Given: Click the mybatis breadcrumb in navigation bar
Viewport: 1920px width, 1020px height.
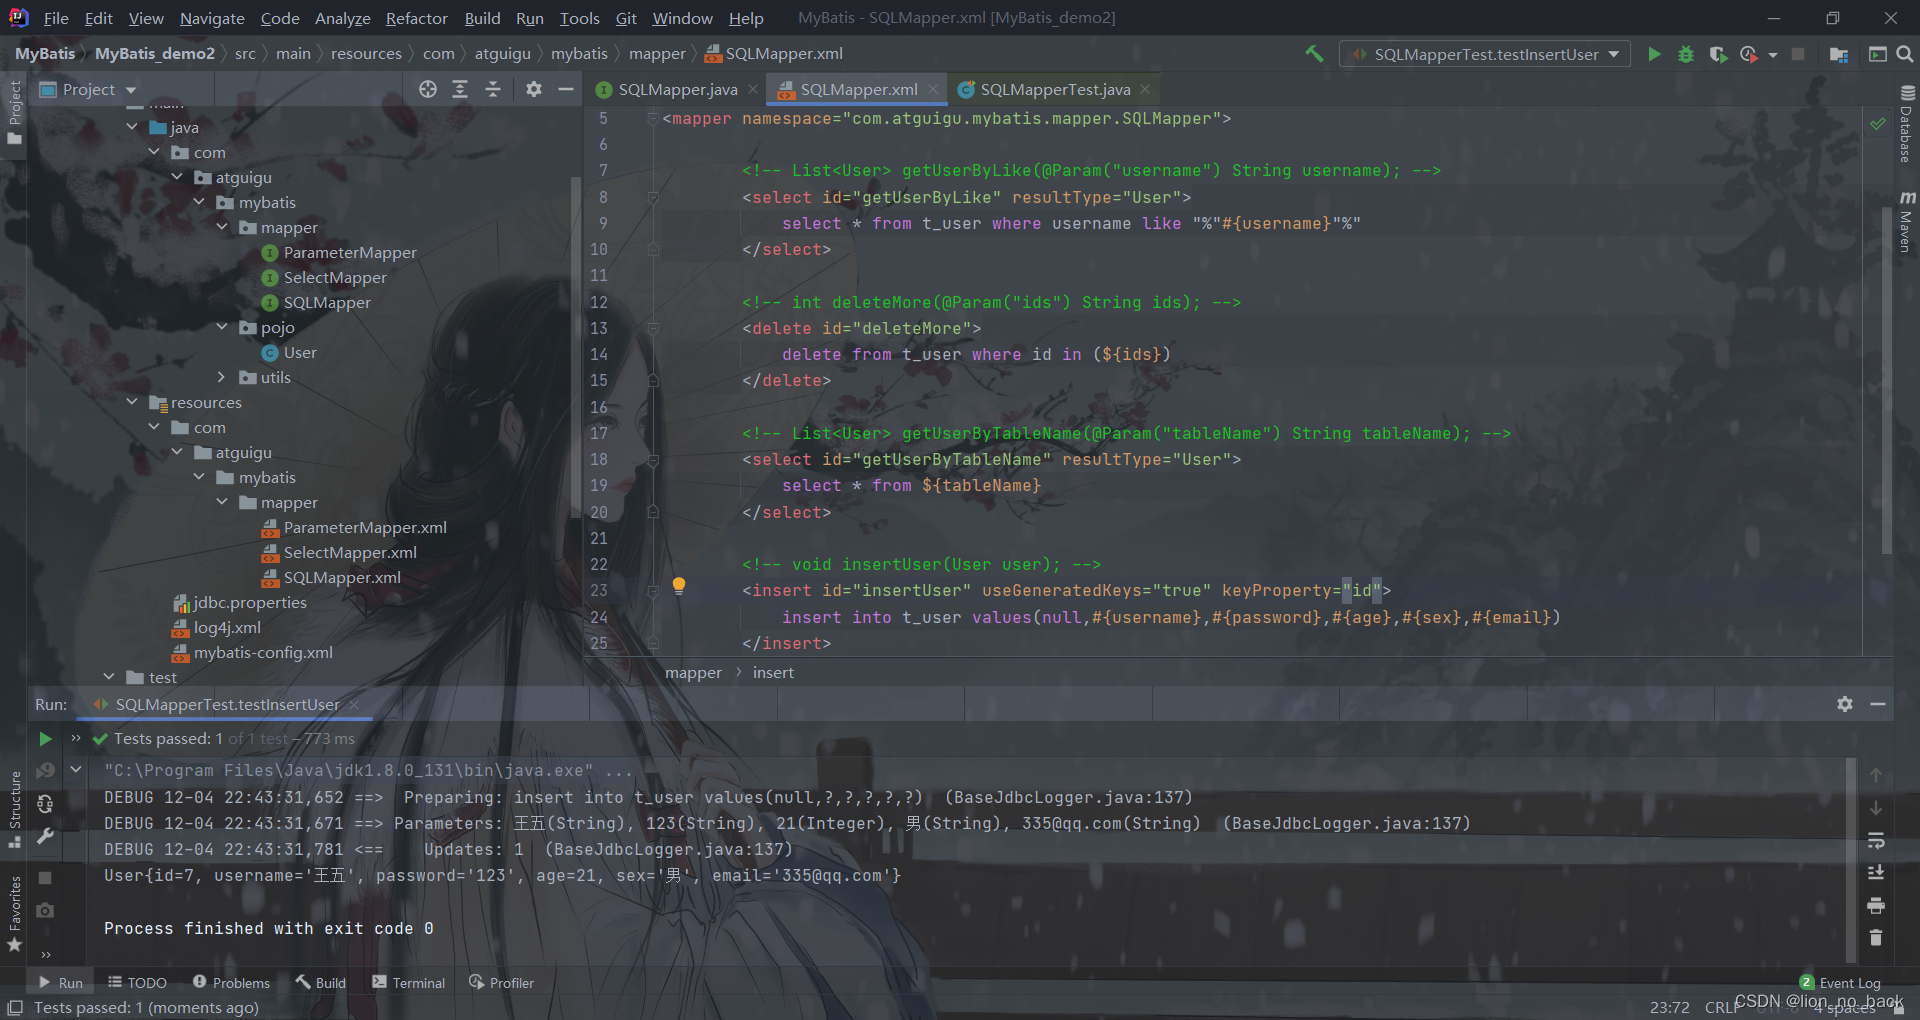Looking at the screenshot, I should pyautogui.click(x=579, y=54).
